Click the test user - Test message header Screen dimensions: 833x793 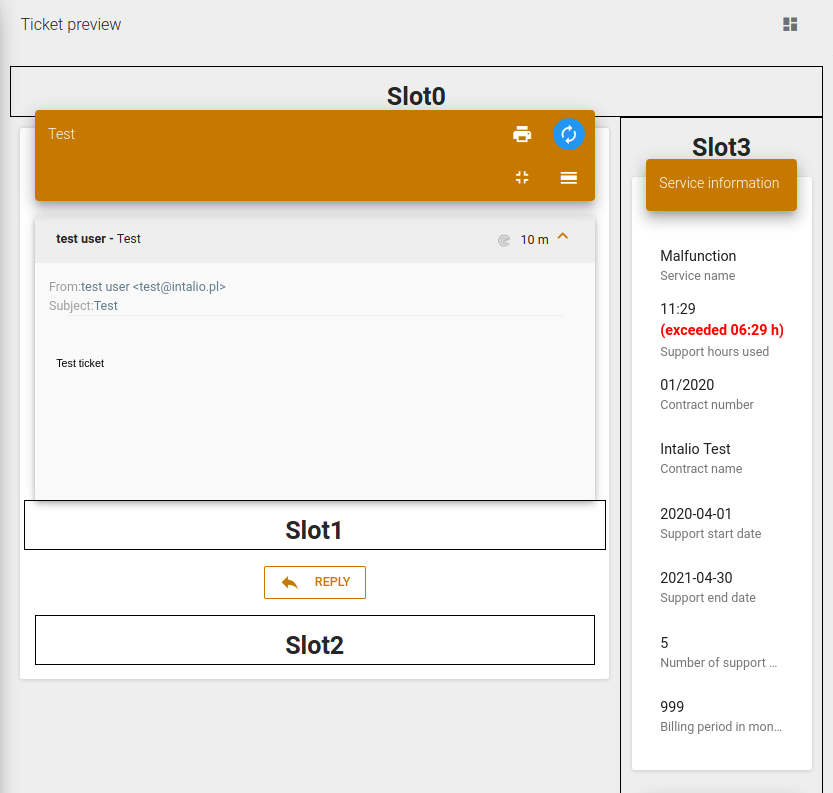tap(314, 239)
